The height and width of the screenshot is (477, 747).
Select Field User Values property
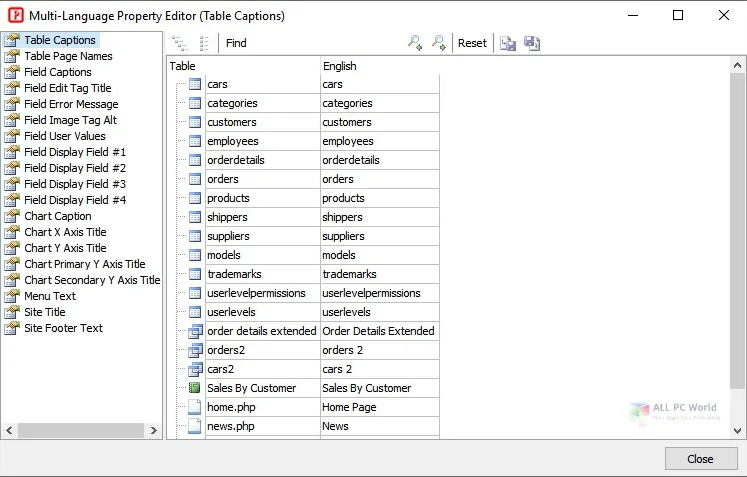pyautogui.click(x=65, y=136)
